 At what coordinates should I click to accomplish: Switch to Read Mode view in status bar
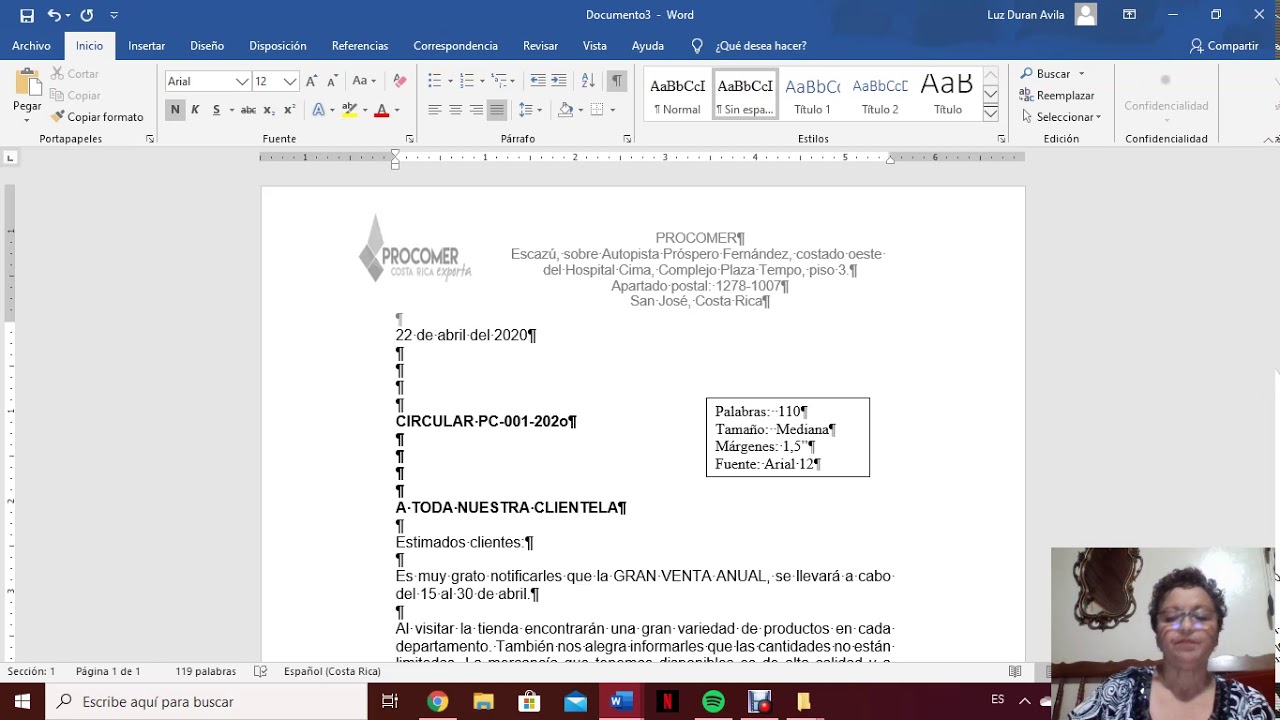[1015, 672]
